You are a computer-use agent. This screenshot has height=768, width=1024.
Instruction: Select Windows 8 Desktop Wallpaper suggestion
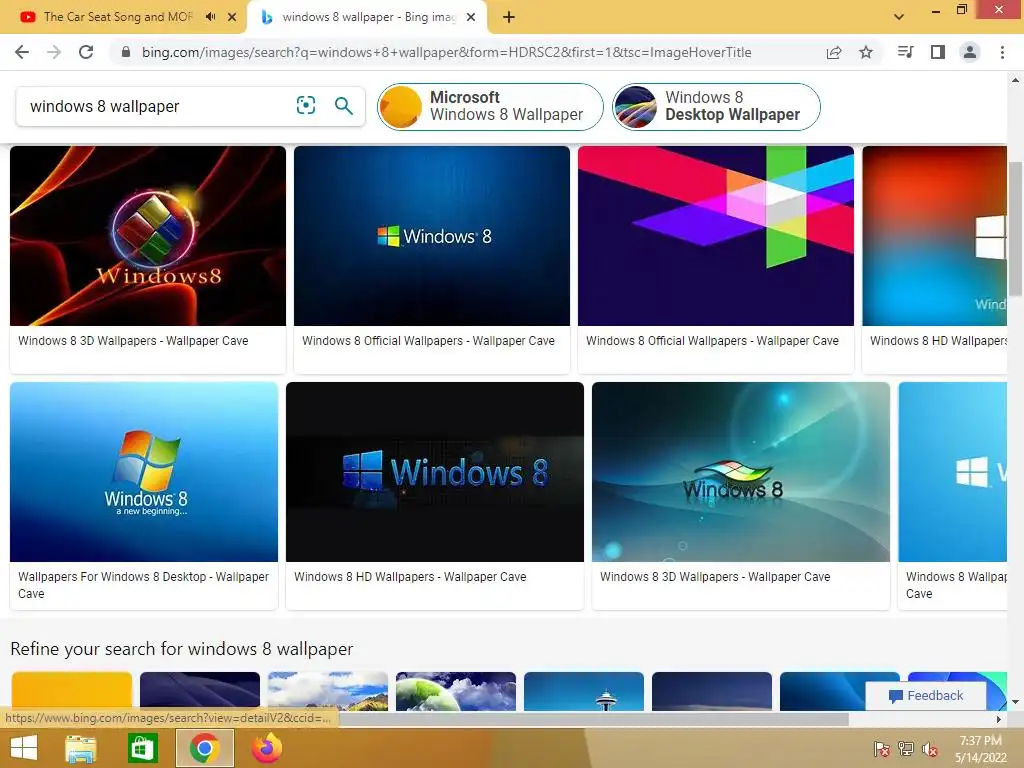[716, 106]
